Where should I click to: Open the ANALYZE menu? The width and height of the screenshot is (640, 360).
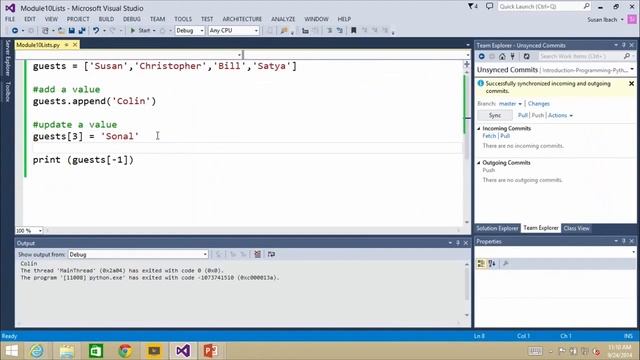click(x=283, y=19)
